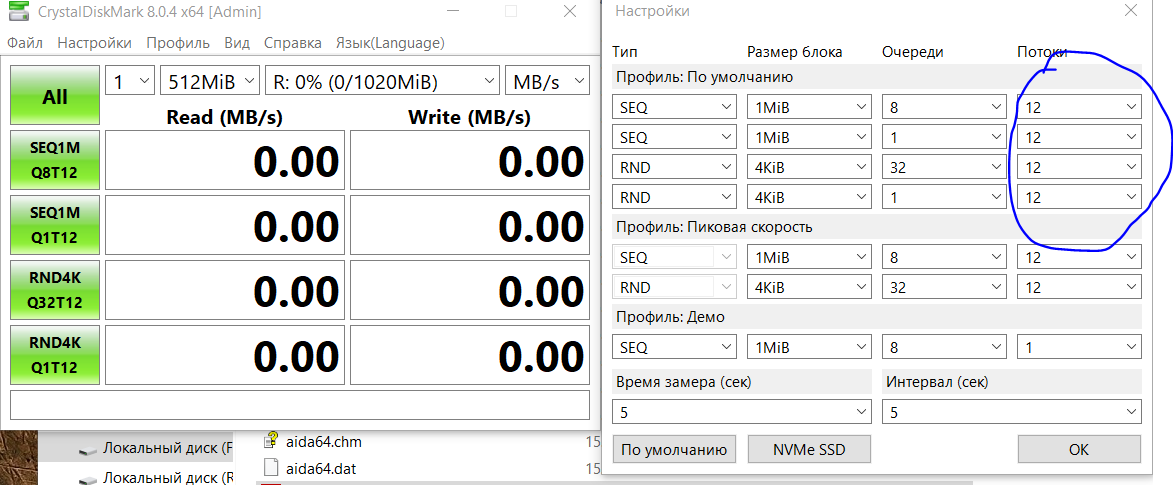Confirm settings with the OK button
Viewport: 1173px width, 485px height.
(1078, 450)
